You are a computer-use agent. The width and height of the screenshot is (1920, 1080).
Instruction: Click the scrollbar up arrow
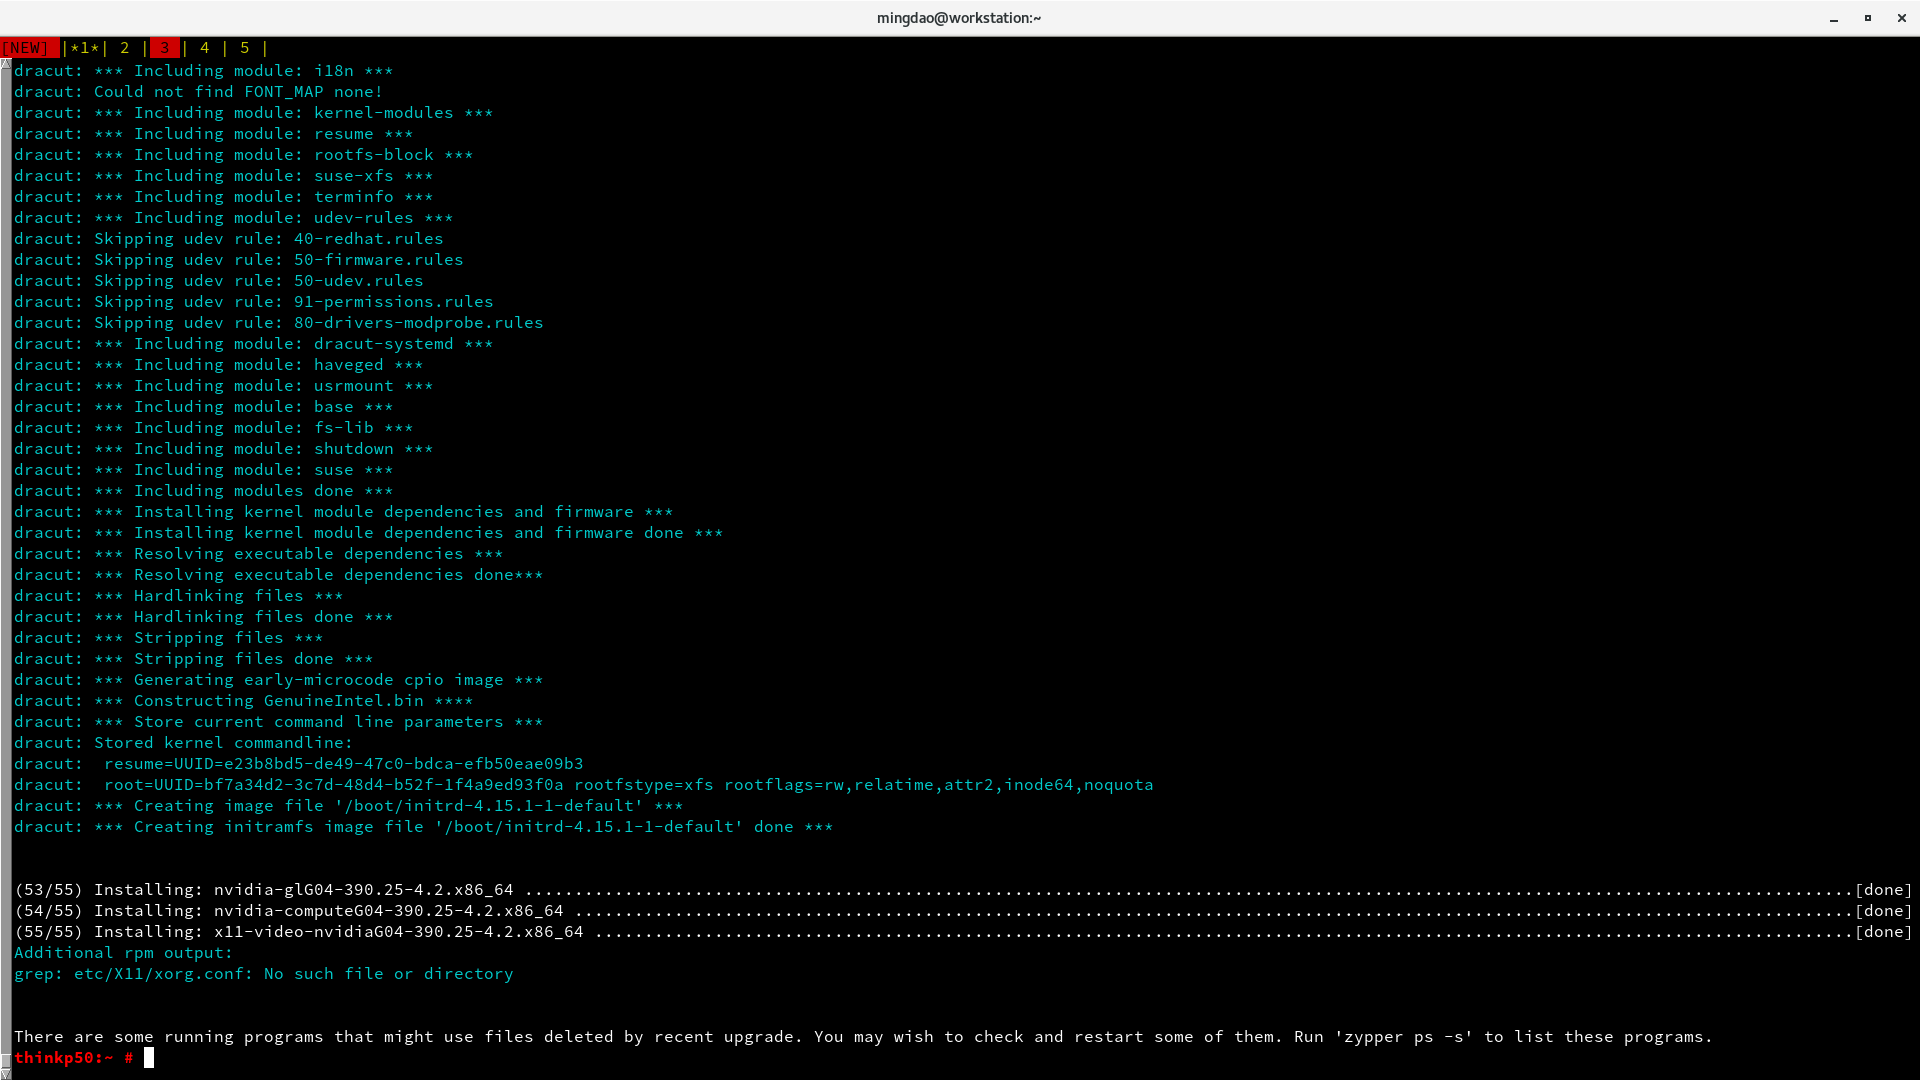6,63
